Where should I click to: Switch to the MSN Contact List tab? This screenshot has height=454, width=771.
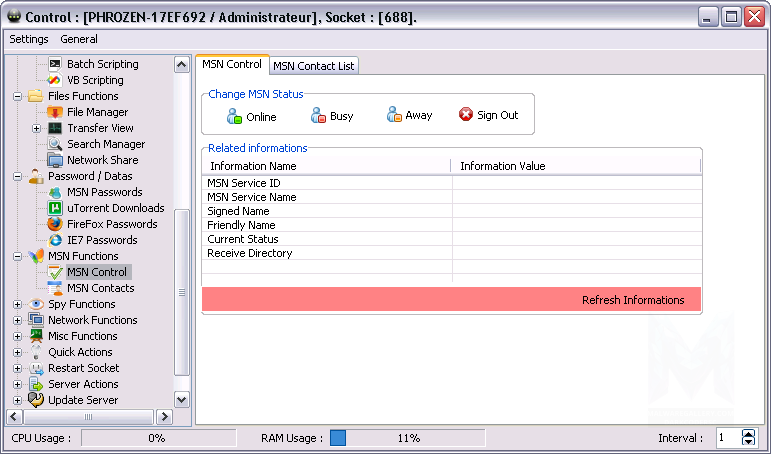314,65
